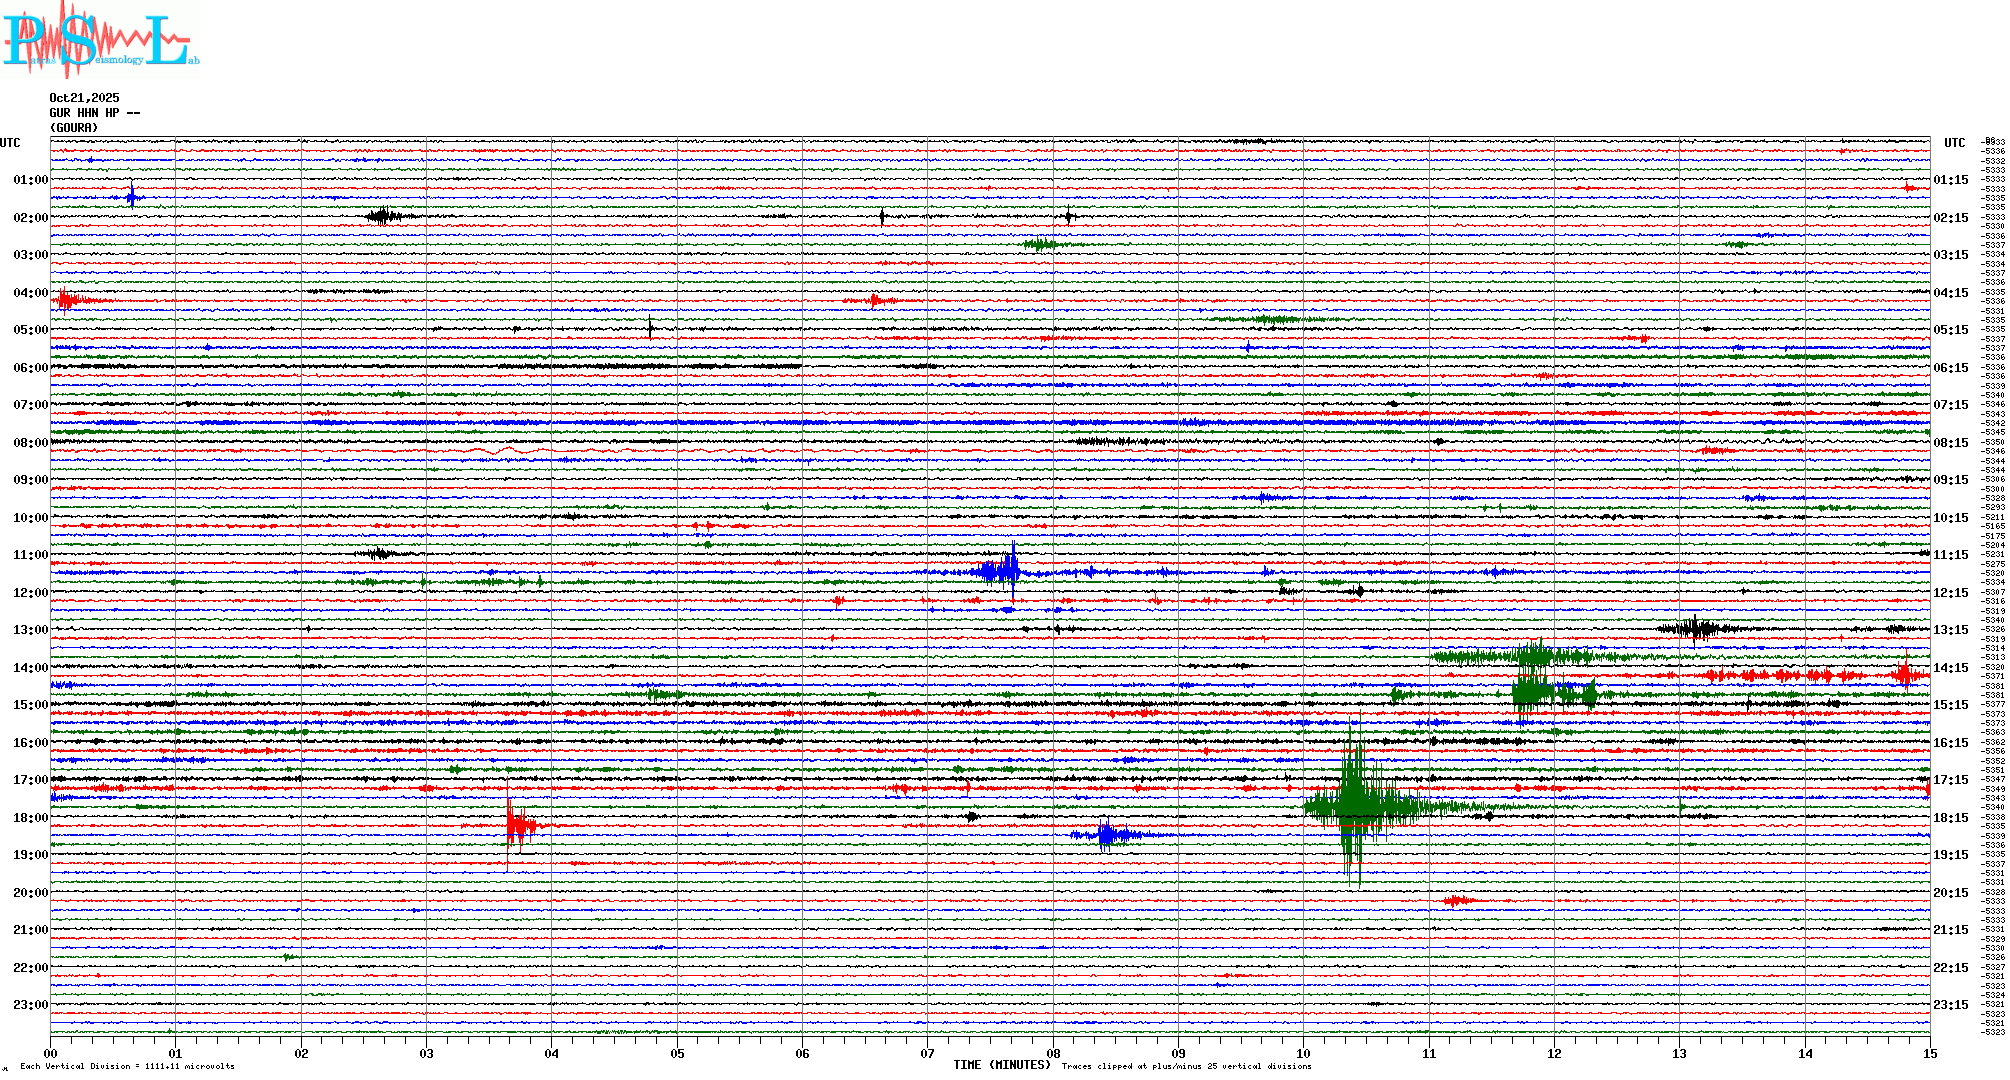This screenshot has height=1080, width=2010.
Task: Select the GUR HHN HP station text
Action: coord(94,113)
